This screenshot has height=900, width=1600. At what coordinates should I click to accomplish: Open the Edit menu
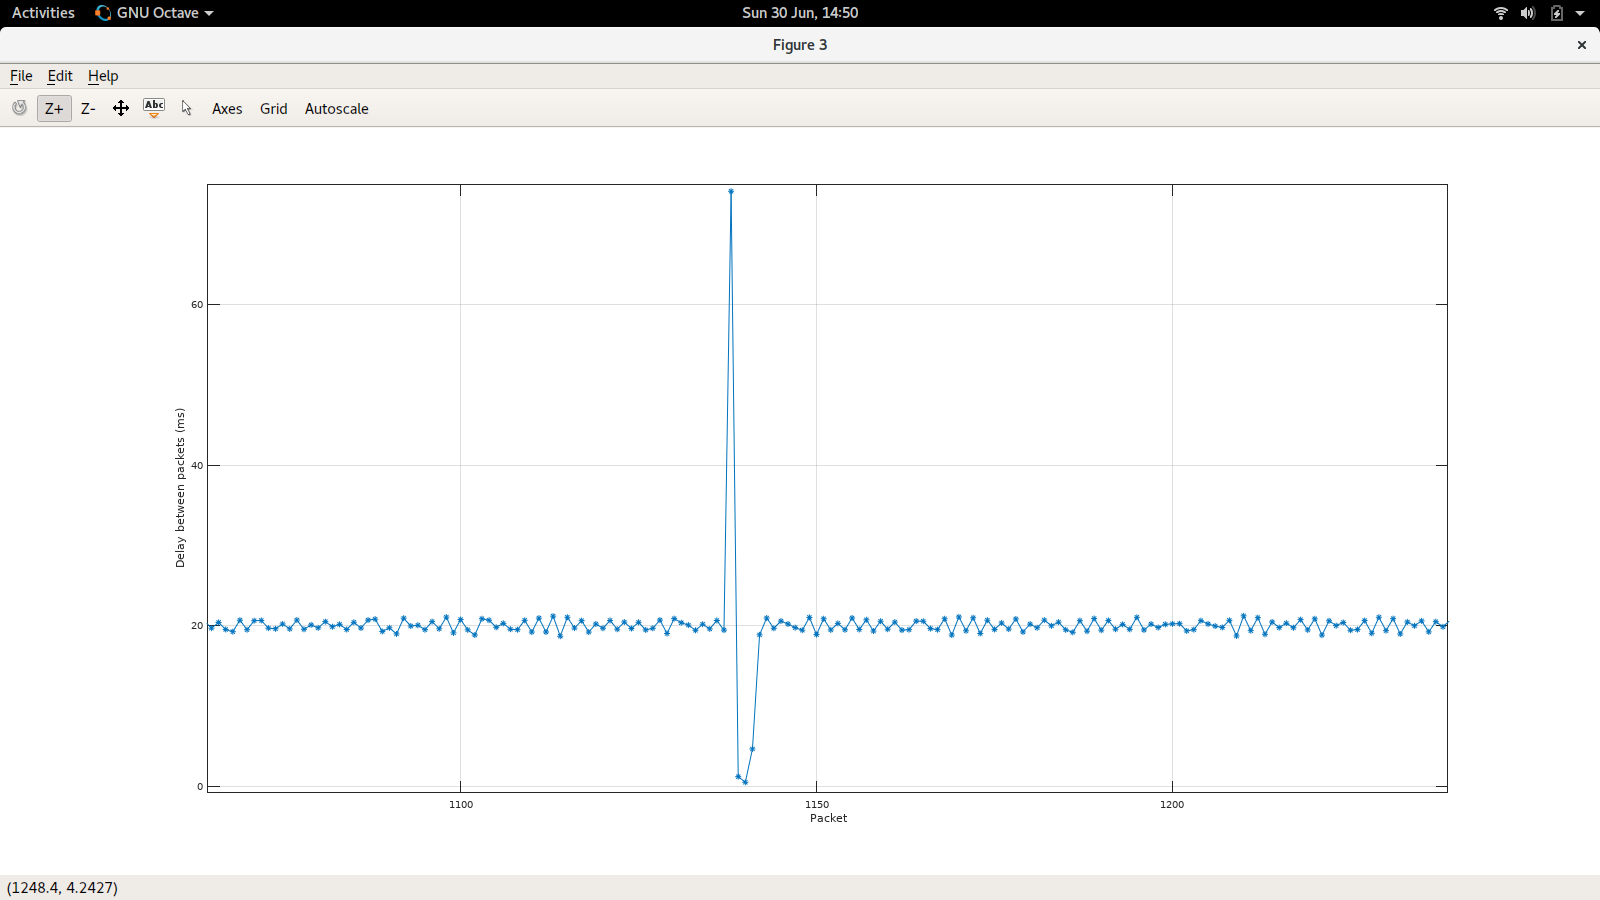click(60, 76)
